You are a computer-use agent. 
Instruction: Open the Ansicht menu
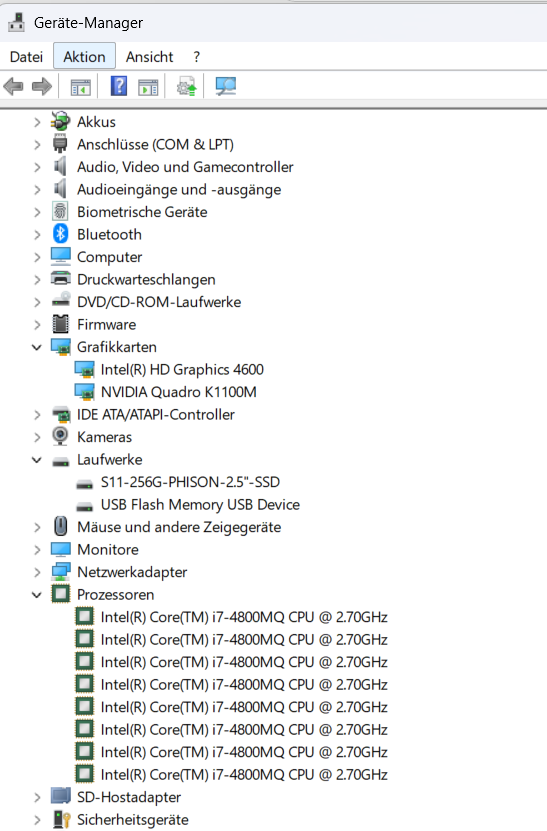(x=149, y=57)
